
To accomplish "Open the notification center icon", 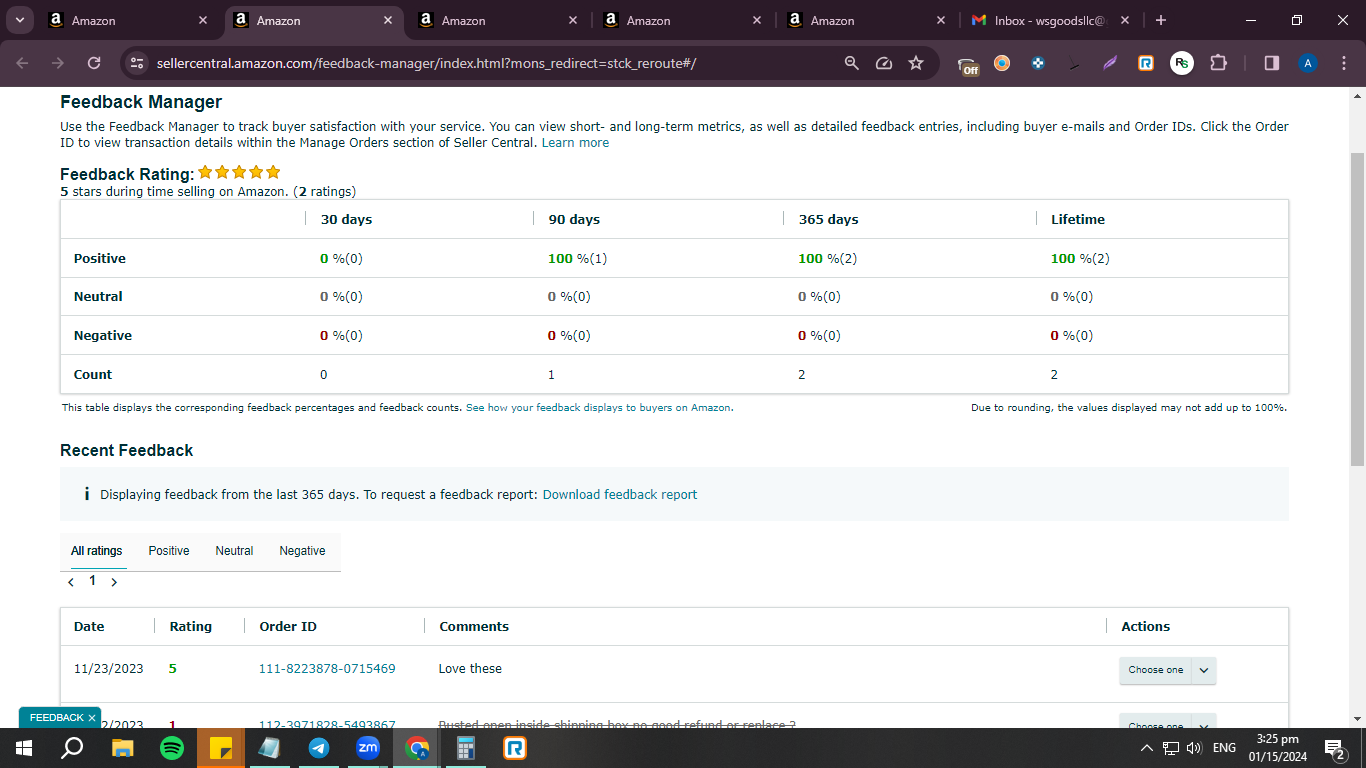I will pyautogui.click(x=1335, y=748).
